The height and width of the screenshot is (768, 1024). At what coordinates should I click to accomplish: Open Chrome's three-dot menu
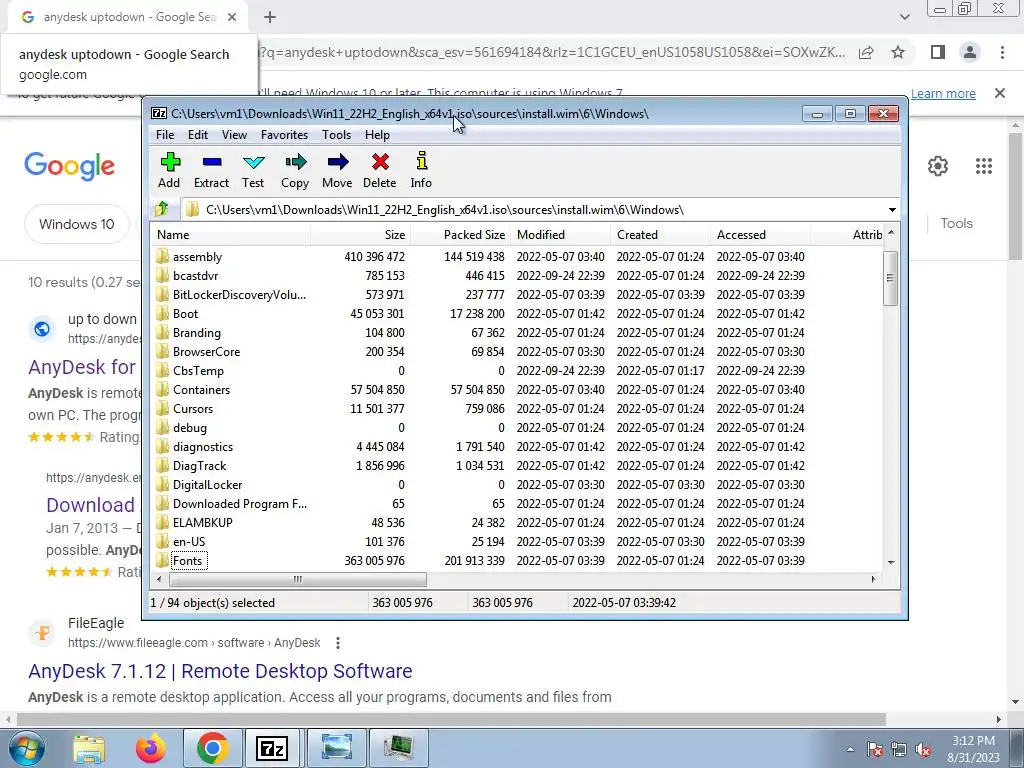click(x=1002, y=52)
